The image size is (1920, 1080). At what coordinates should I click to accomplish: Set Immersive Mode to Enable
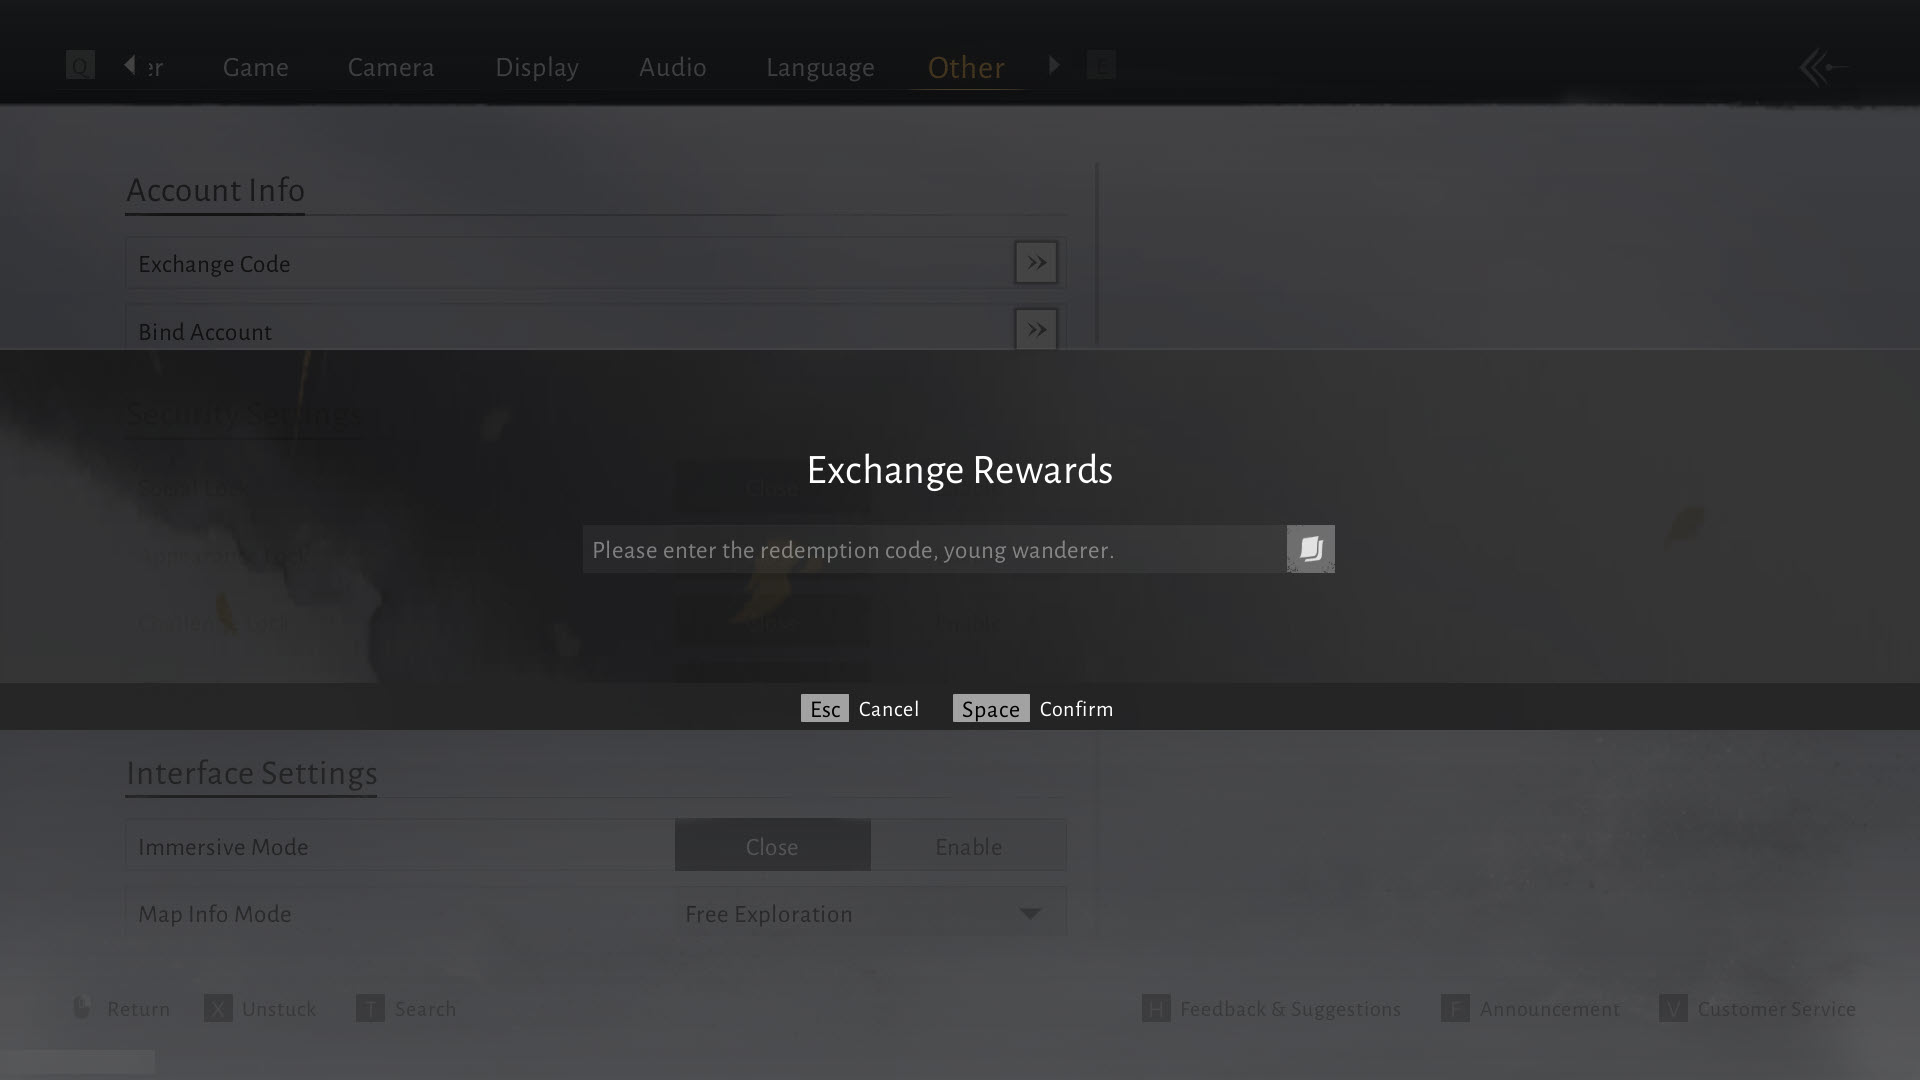[968, 846]
